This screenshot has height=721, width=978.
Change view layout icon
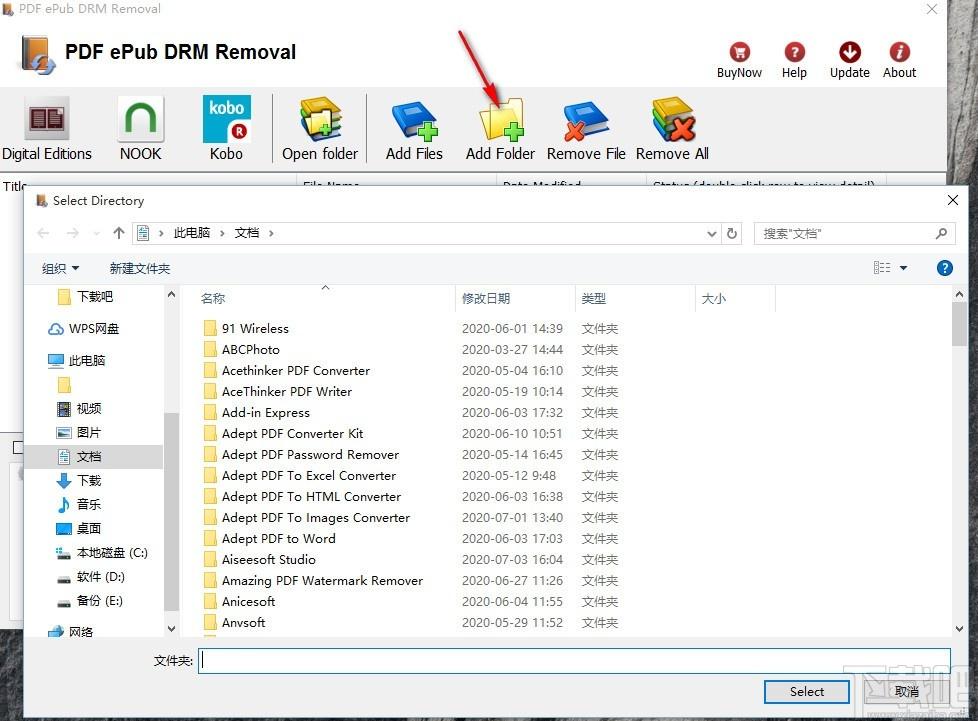882,268
